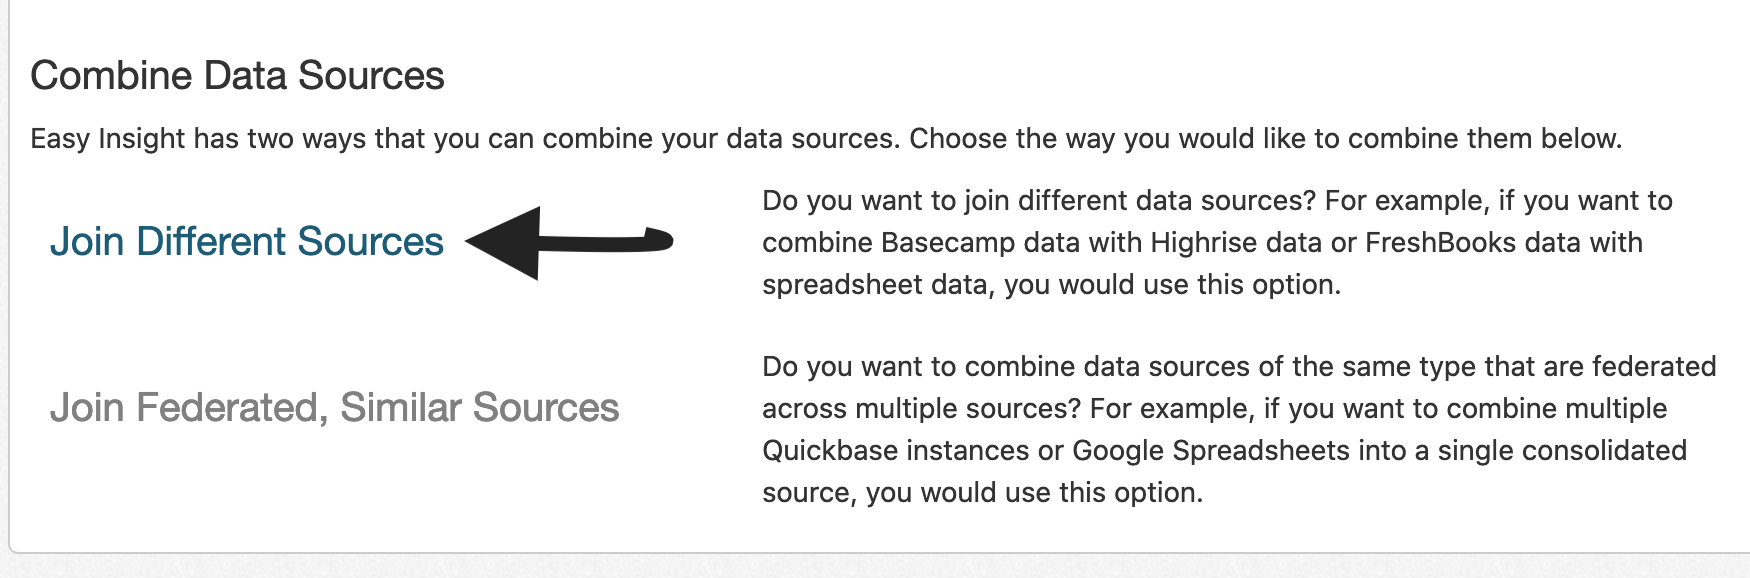
Task: Click the phrase single consolidated
Action: pyautogui.click(x=1561, y=451)
